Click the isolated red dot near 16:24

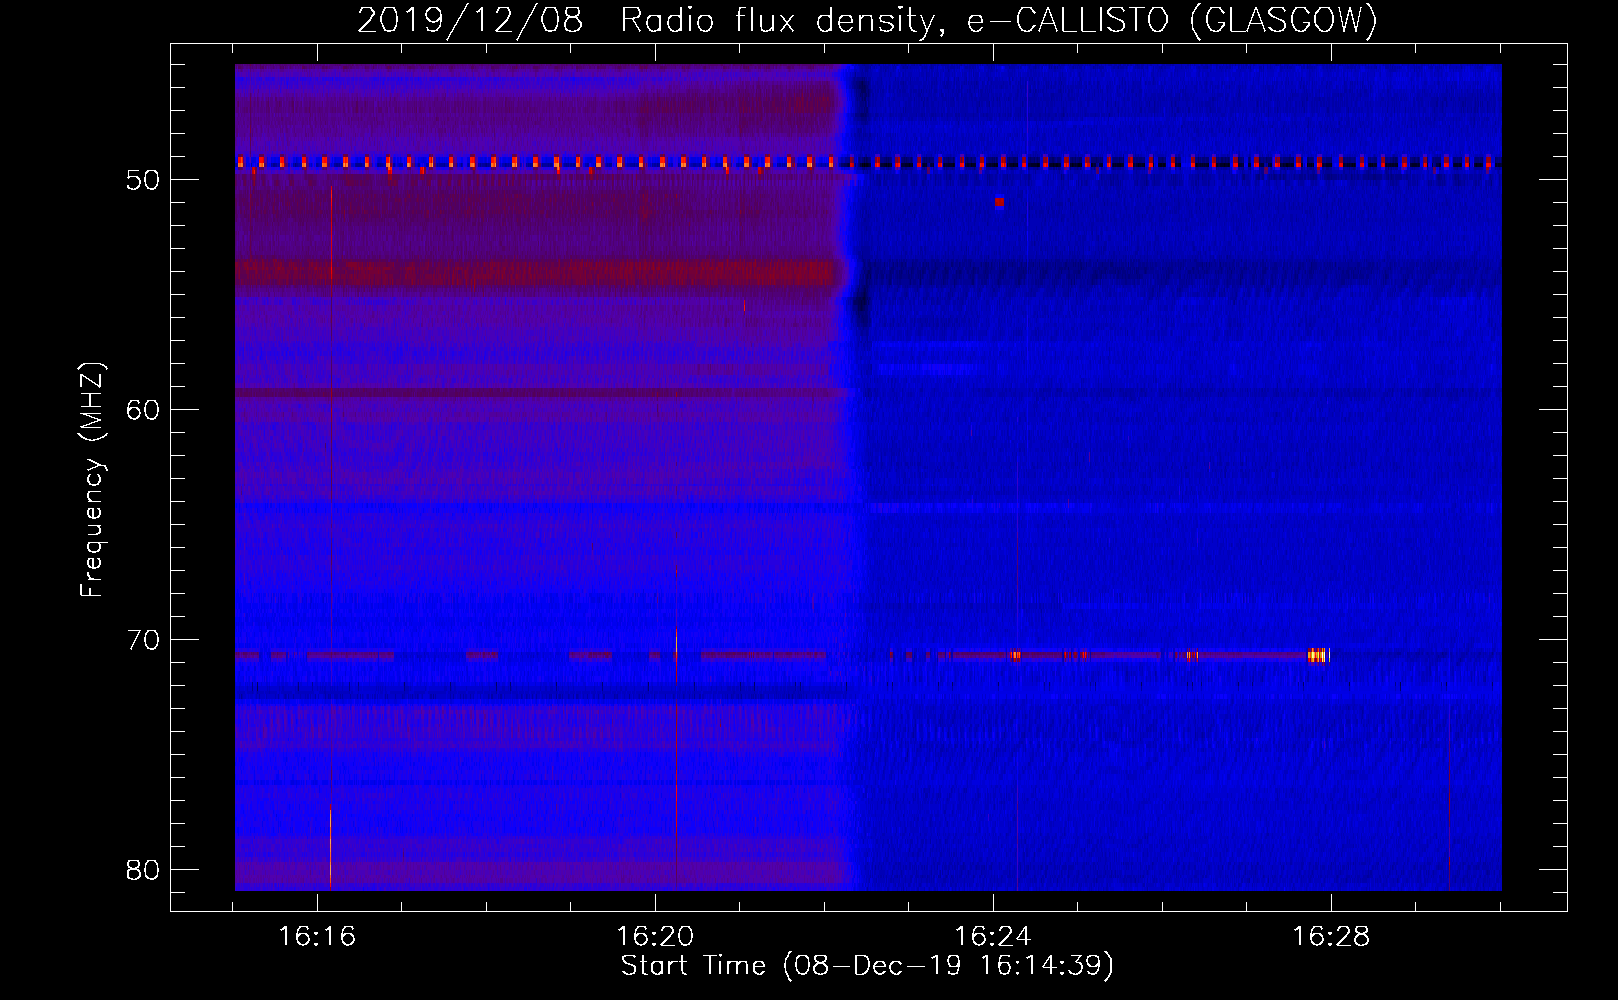click(x=999, y=202)
